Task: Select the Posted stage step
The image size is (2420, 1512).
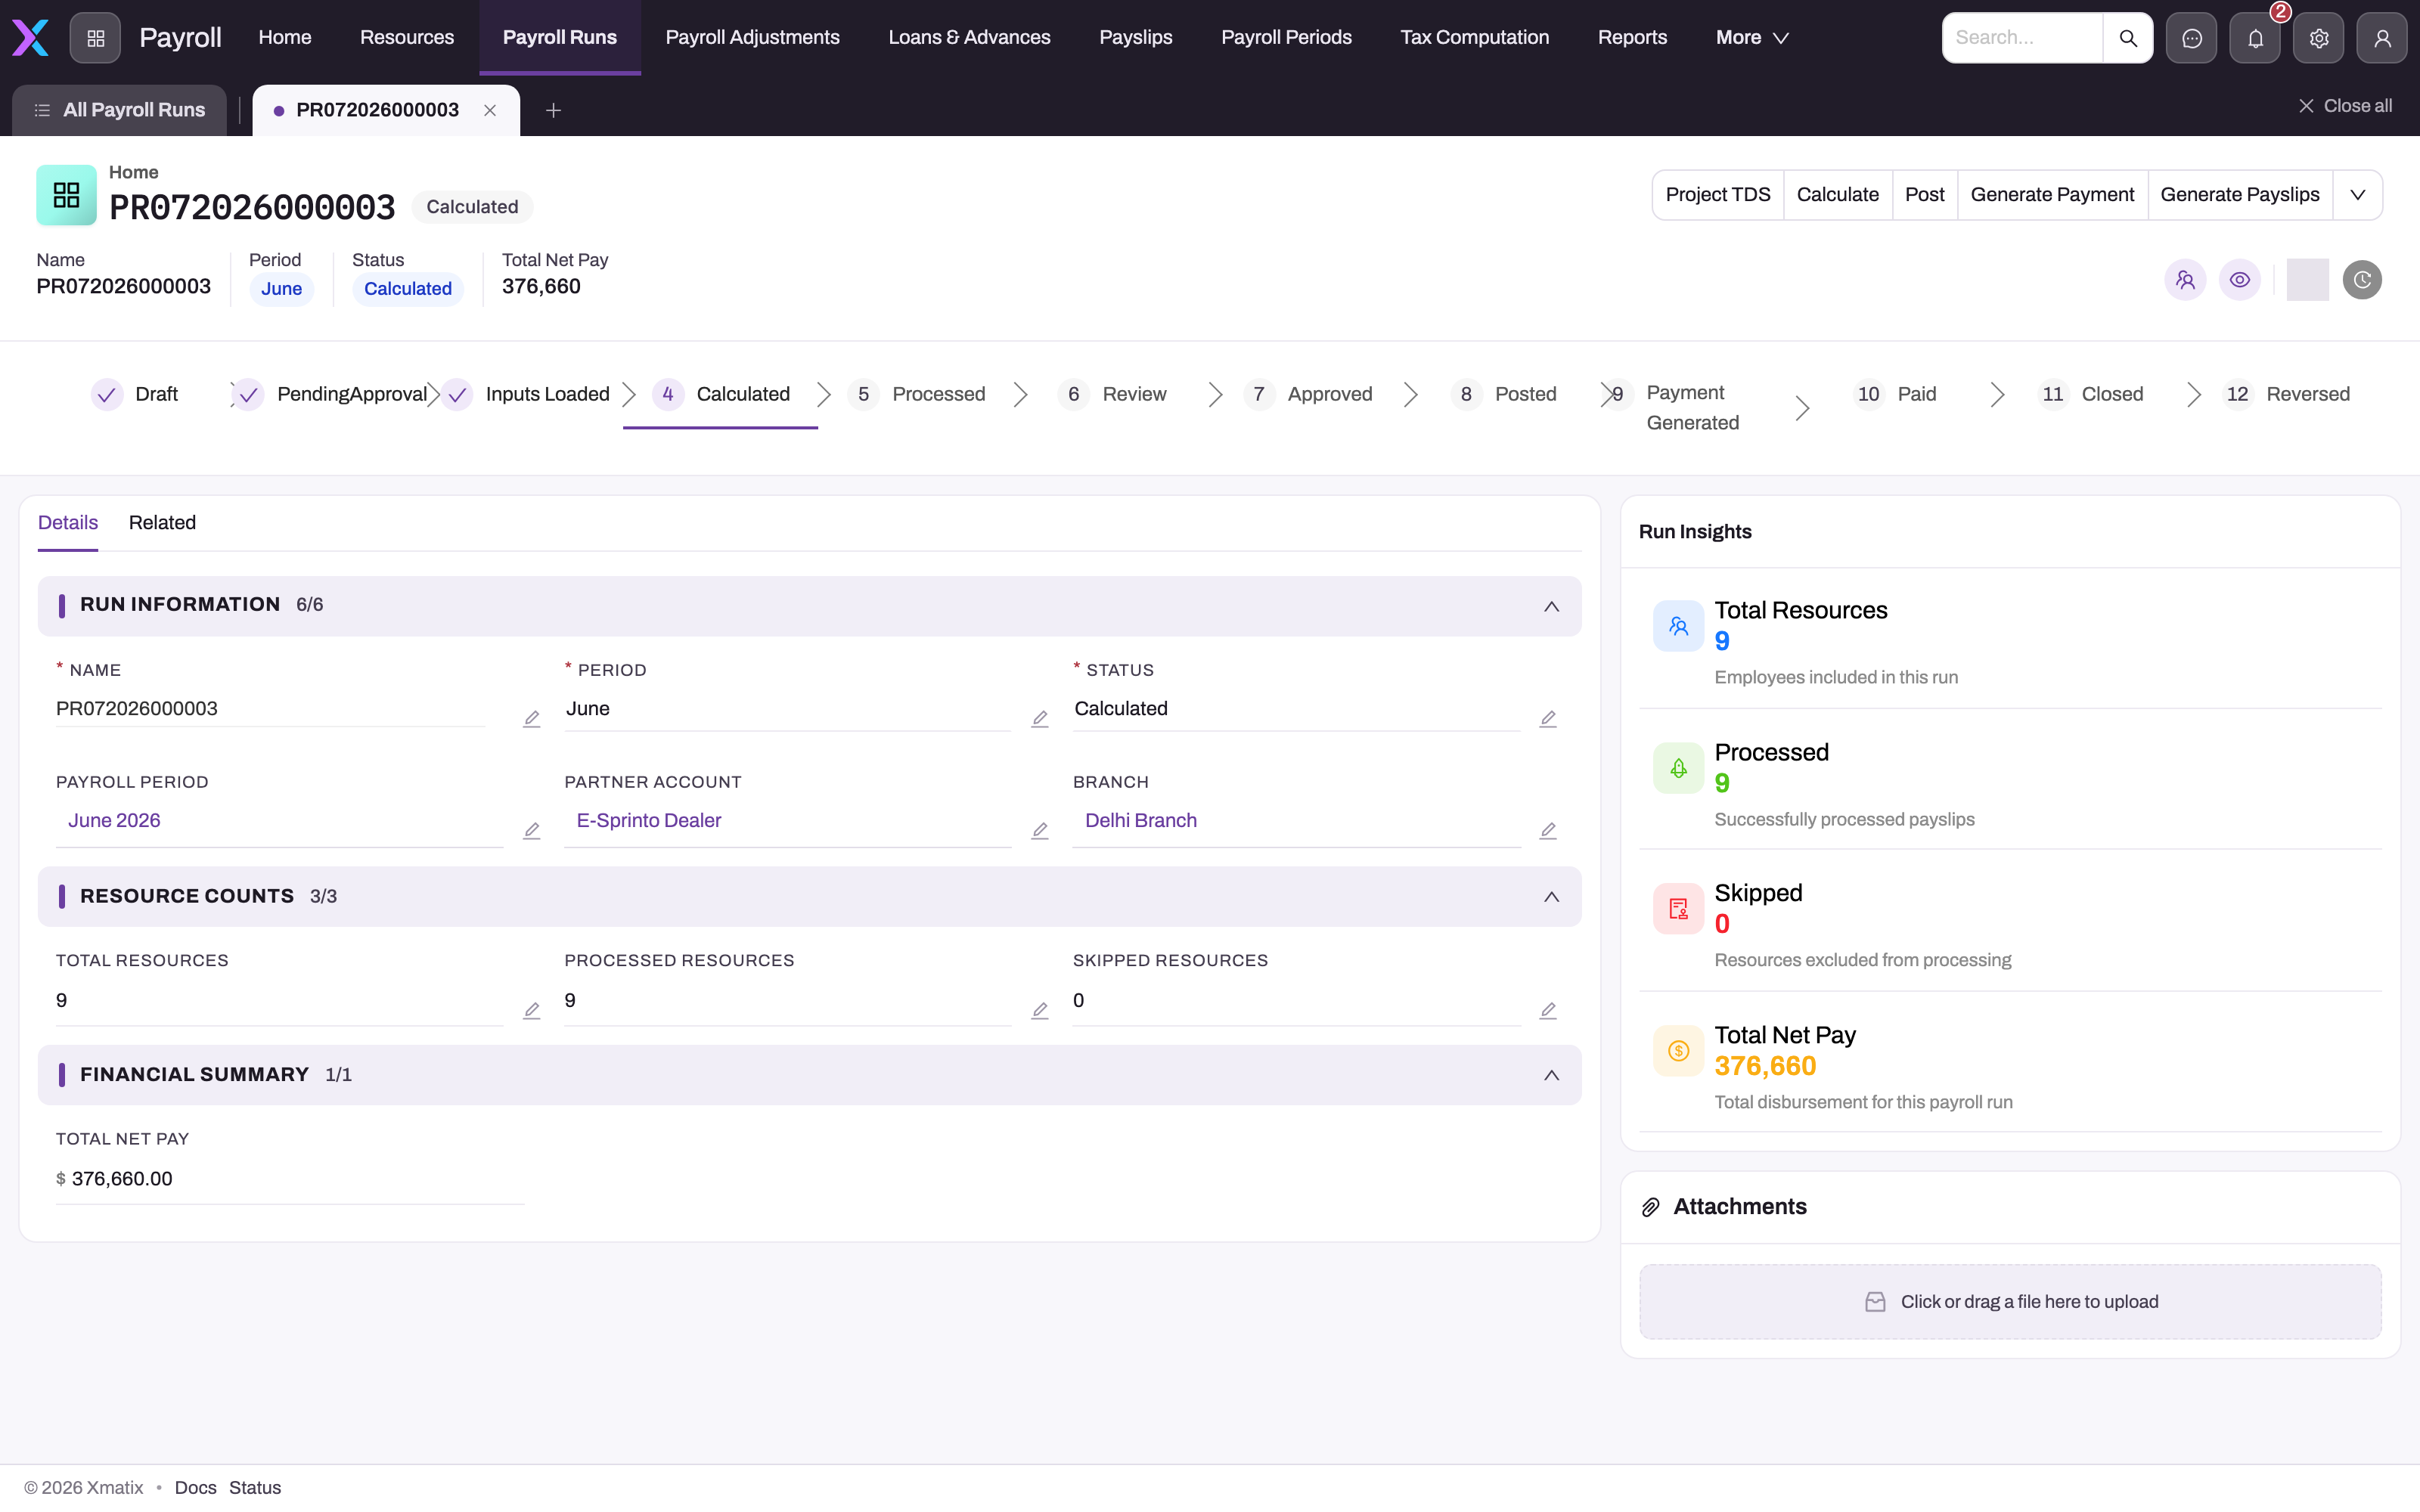Action: click(1504, 394)
